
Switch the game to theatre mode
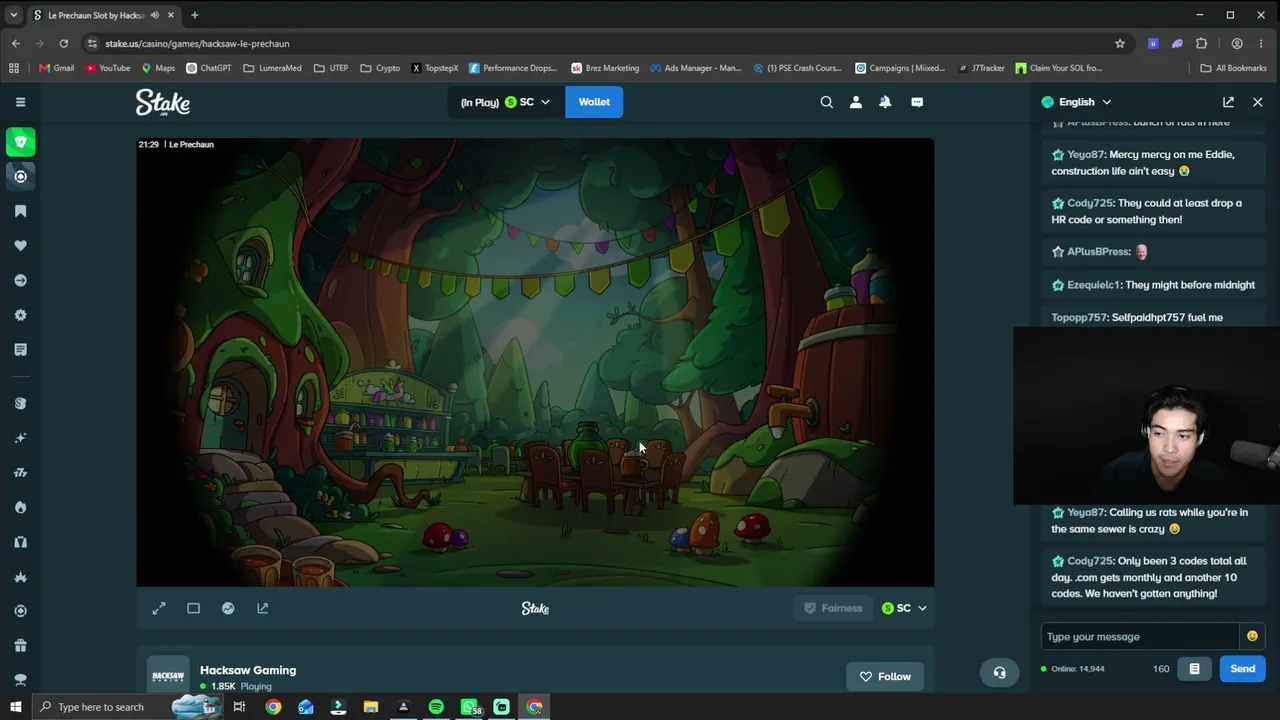193,608
